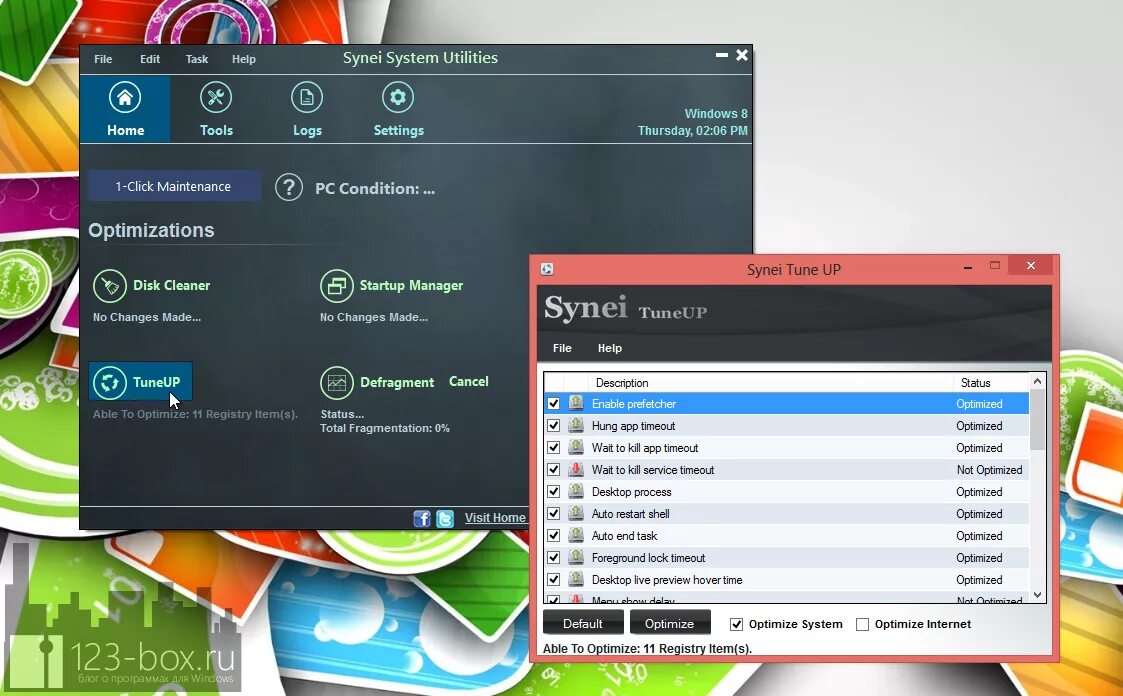This screenshot has height=696, width=1123.
Task: Uncheck Wait to kill app timeout
Action: pos(554,448)
